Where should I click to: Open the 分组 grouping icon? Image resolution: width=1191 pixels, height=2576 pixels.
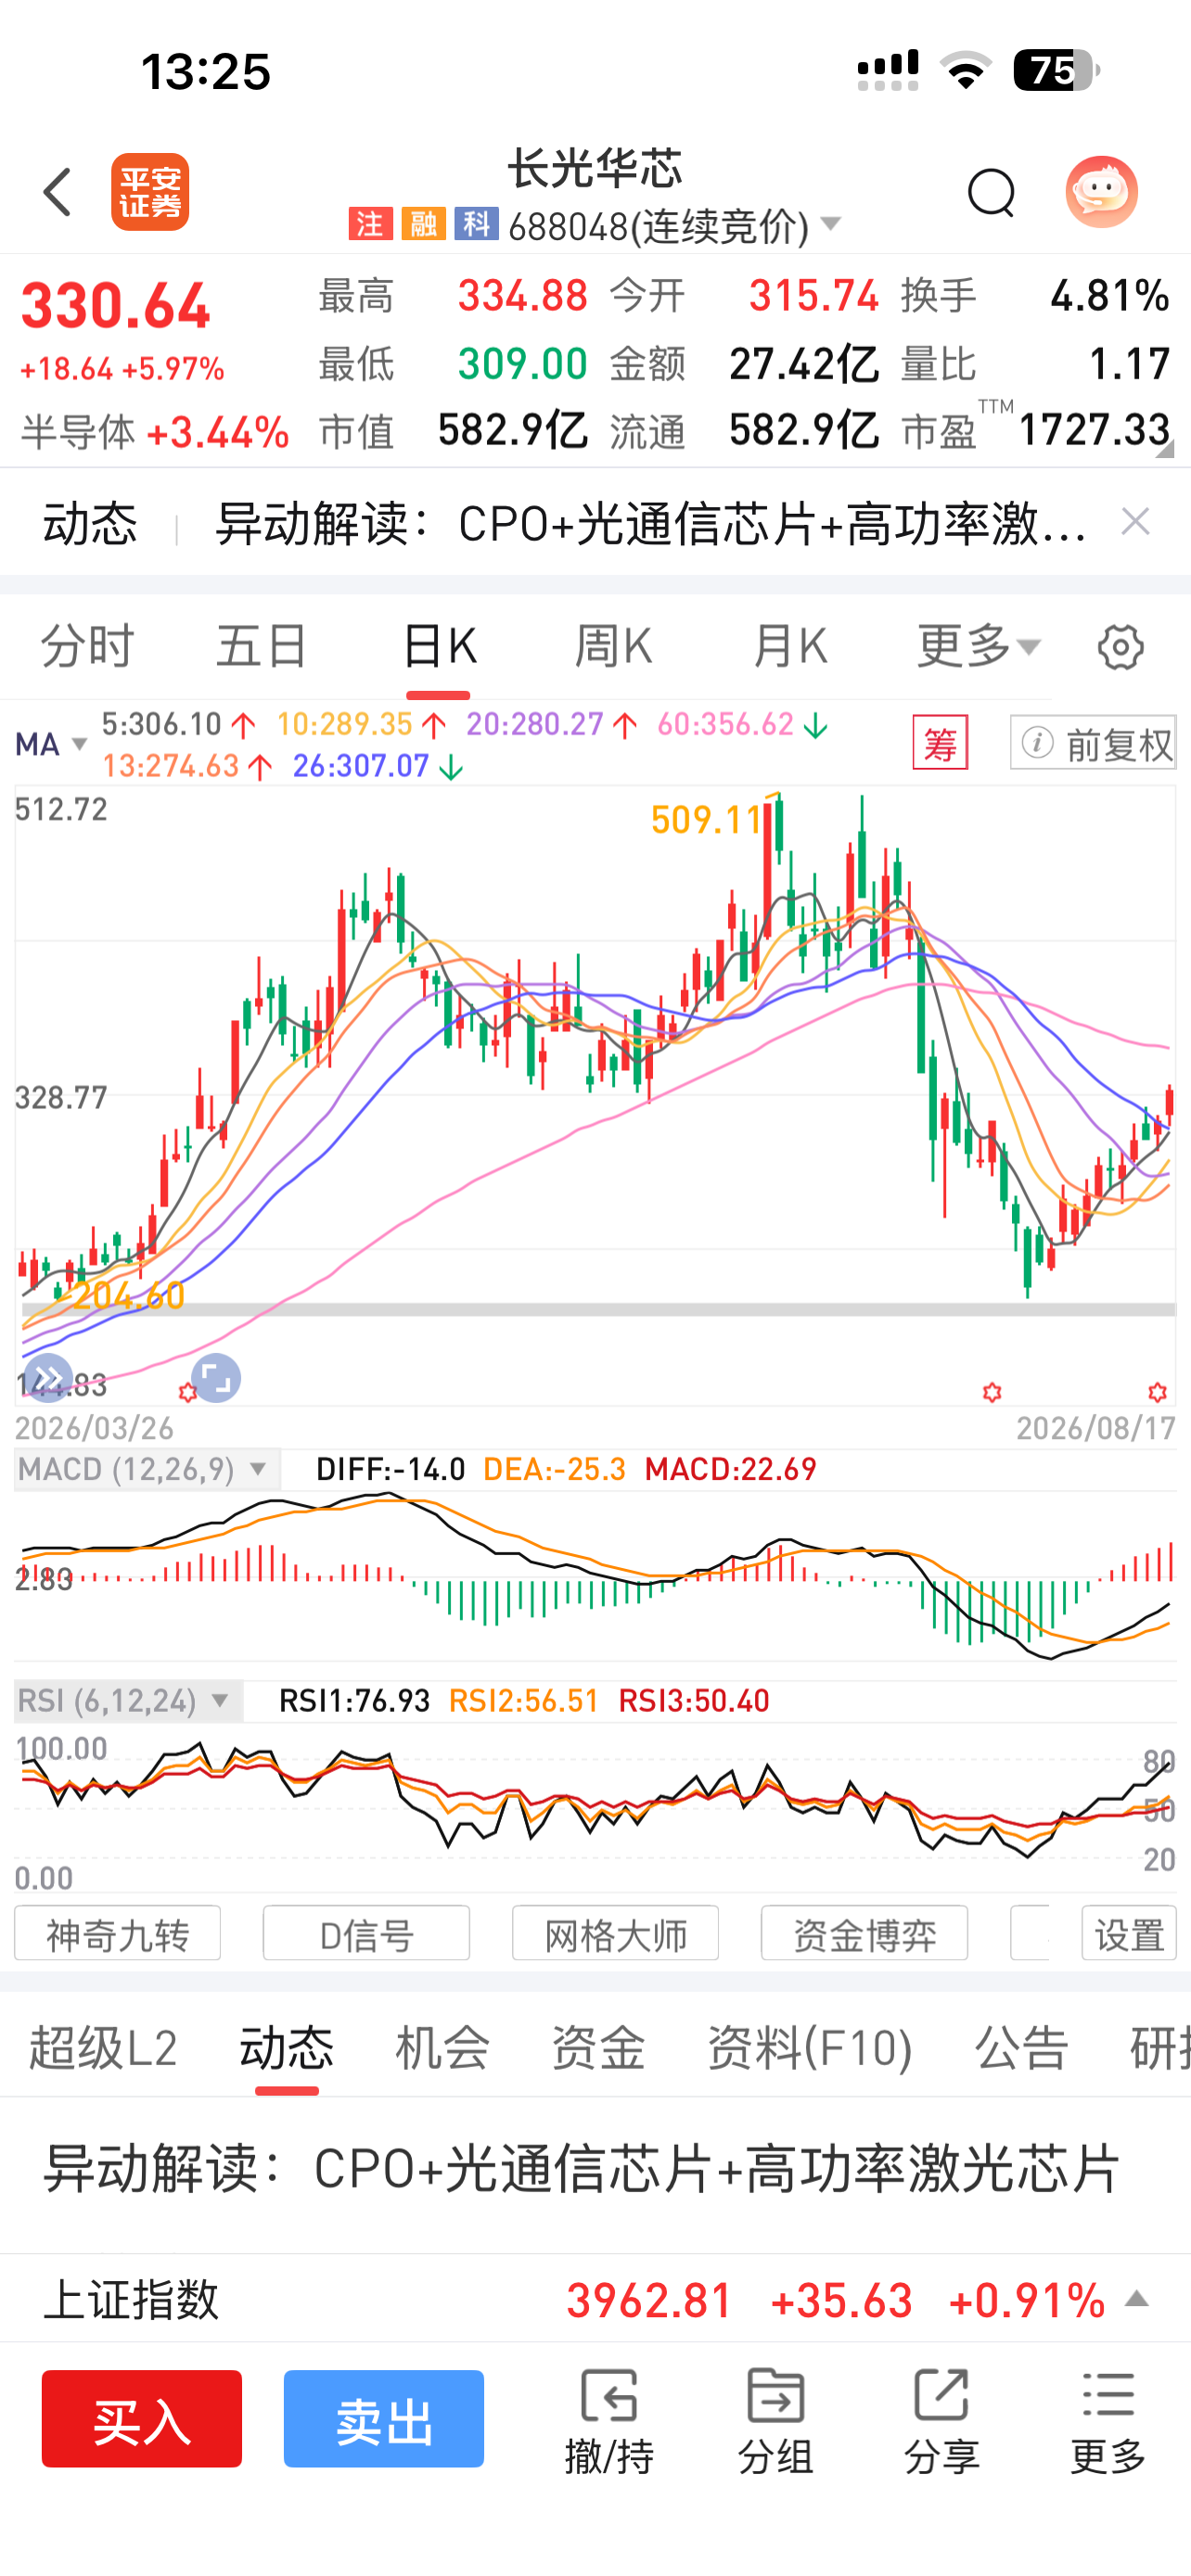(775, 2420)
